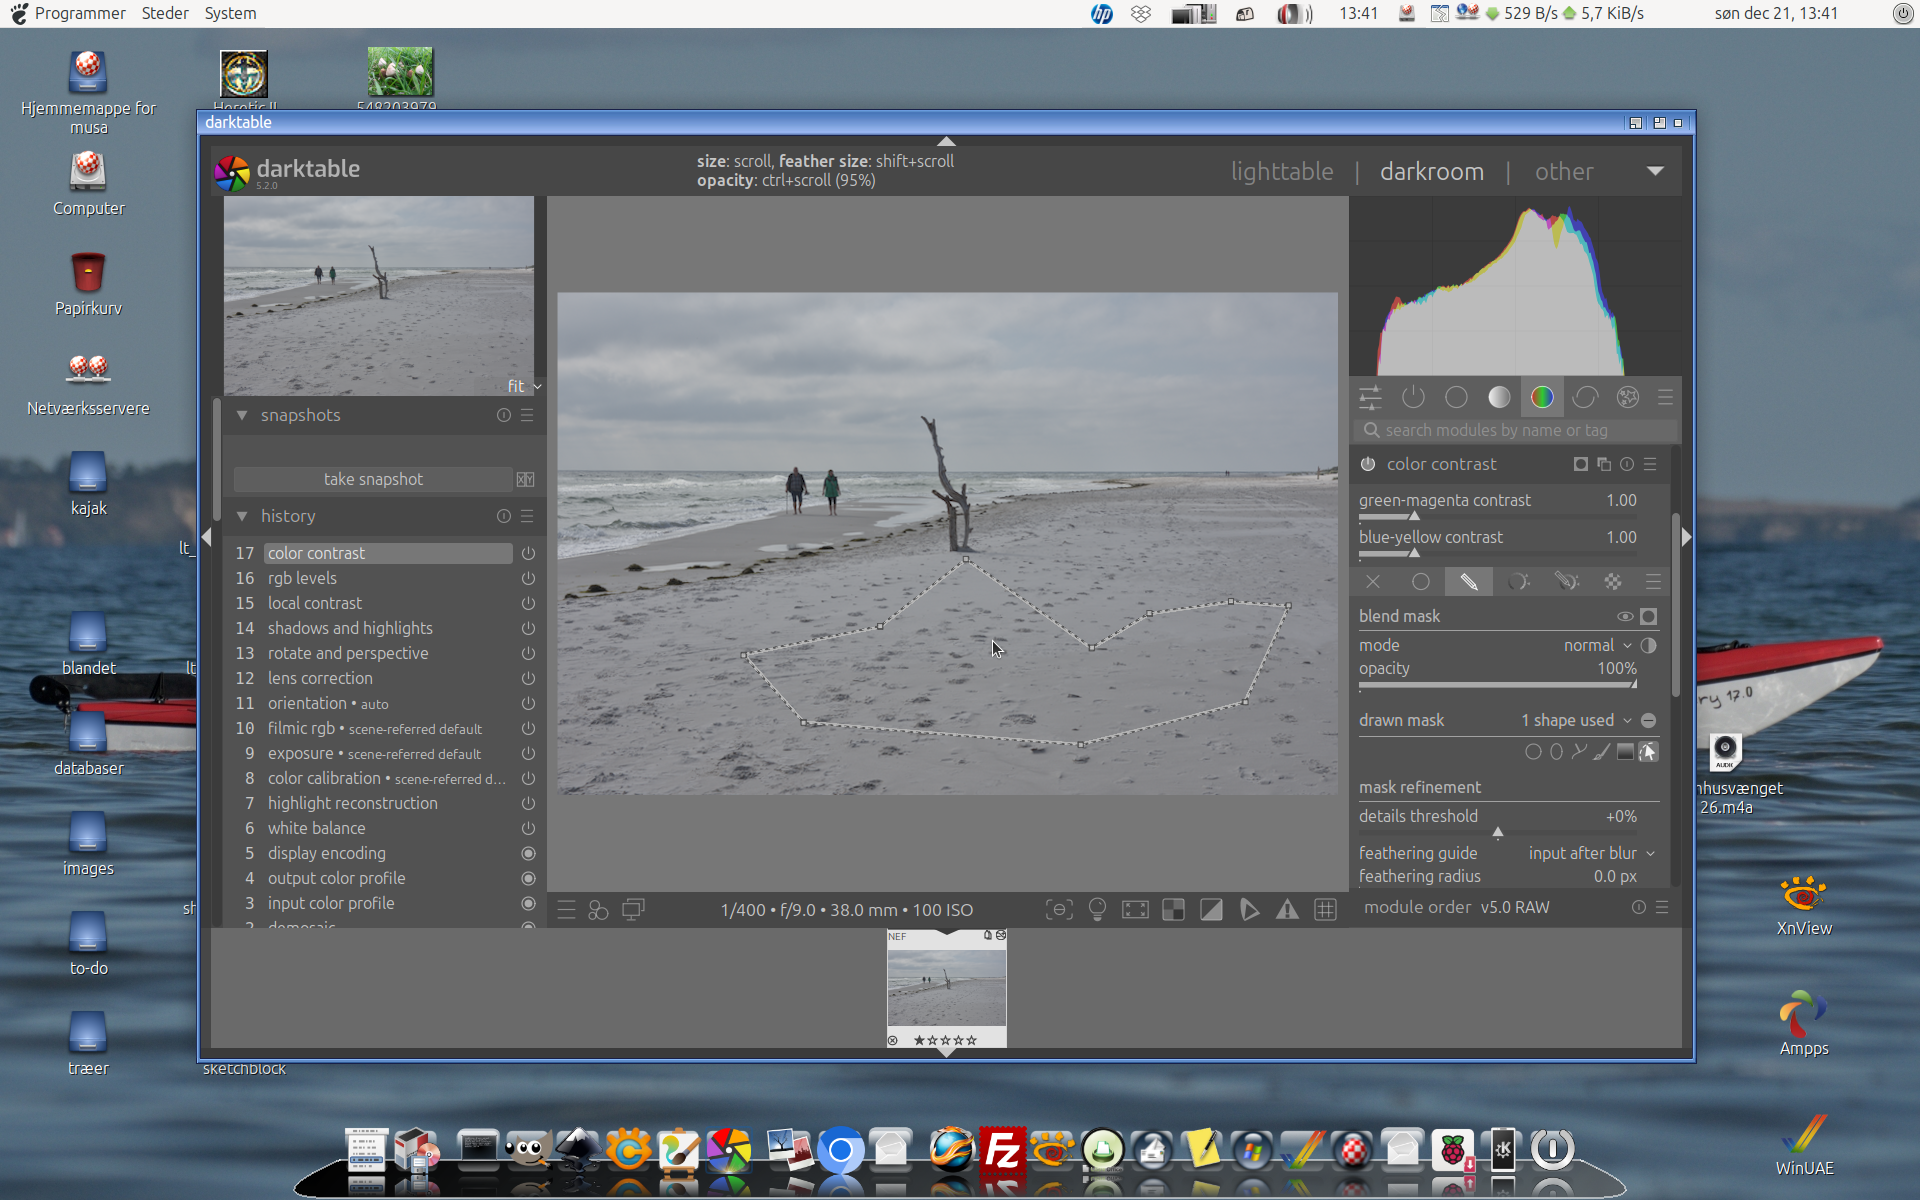Toggle the overexposure warning triangle icon
The width and height of the screenshot is (1920, 1200).
click(1287, 910)
